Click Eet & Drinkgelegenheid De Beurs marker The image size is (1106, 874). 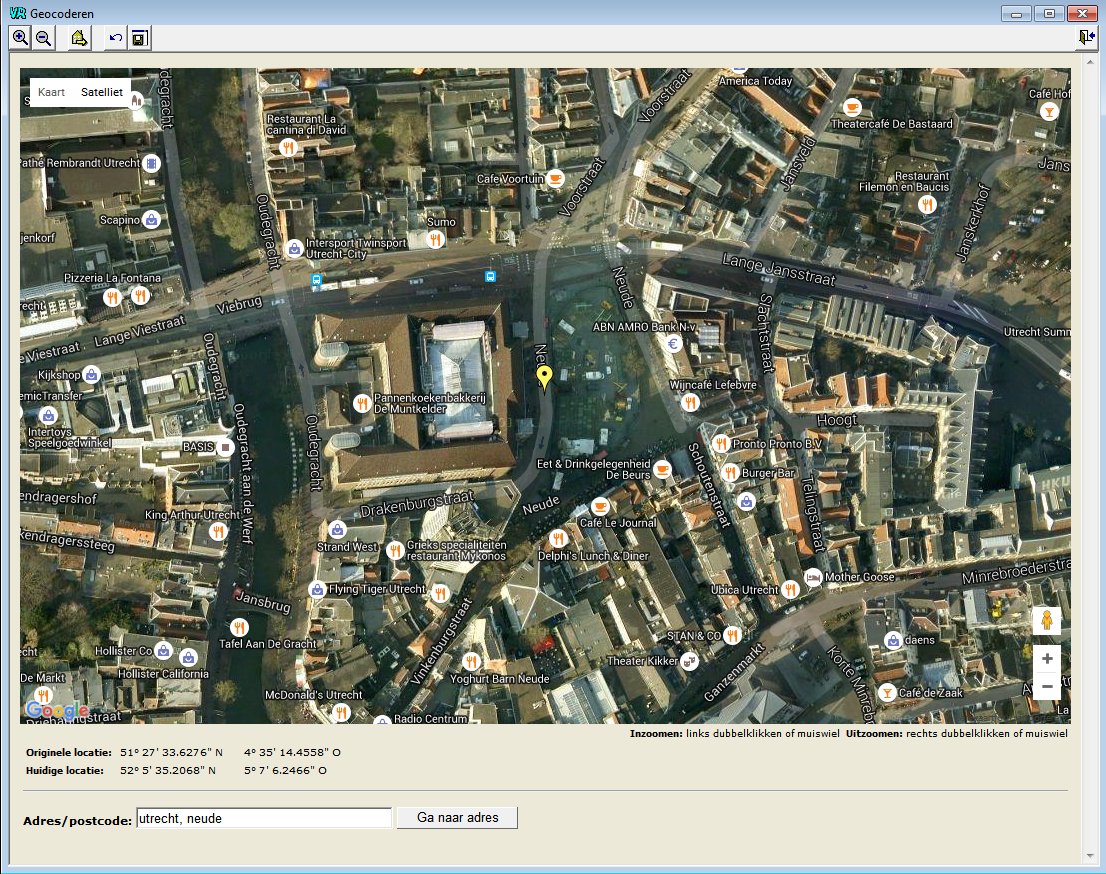click(x=662, y=468)
